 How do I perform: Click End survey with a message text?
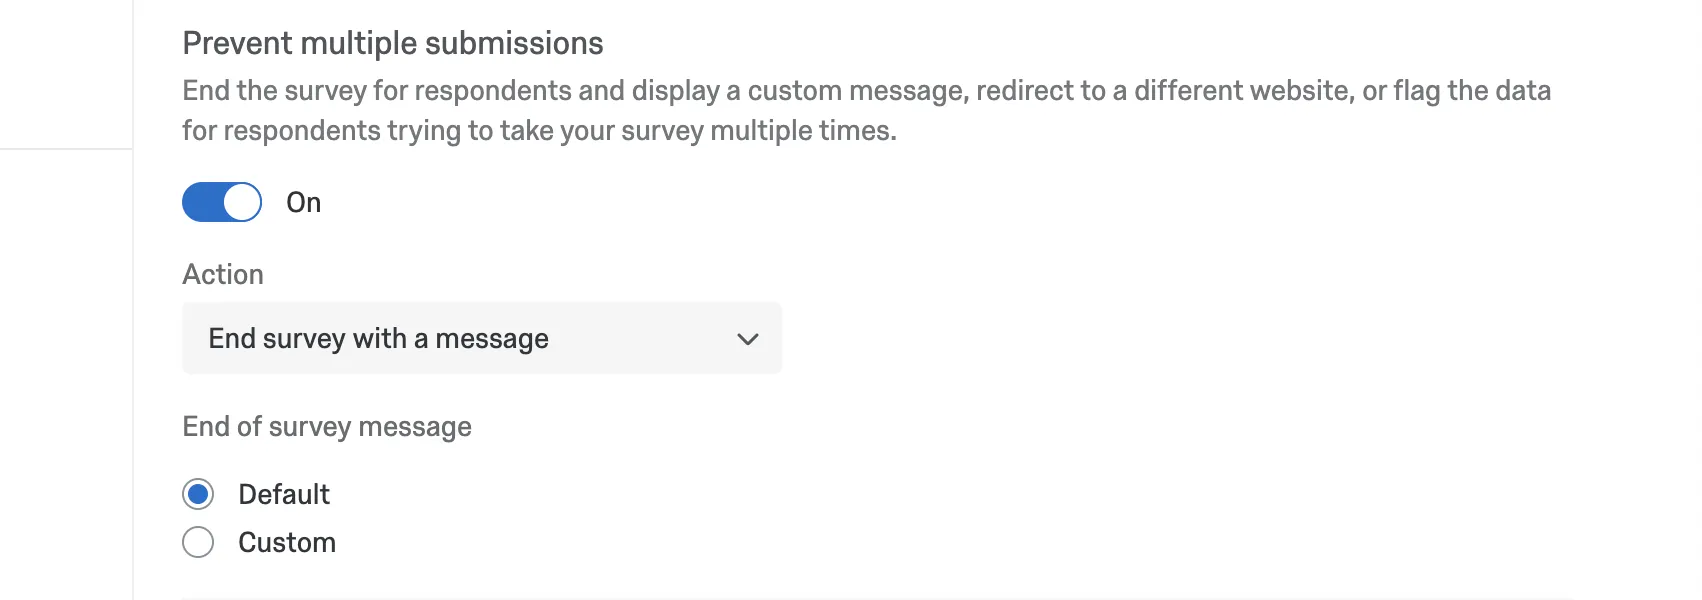point(378,338)
